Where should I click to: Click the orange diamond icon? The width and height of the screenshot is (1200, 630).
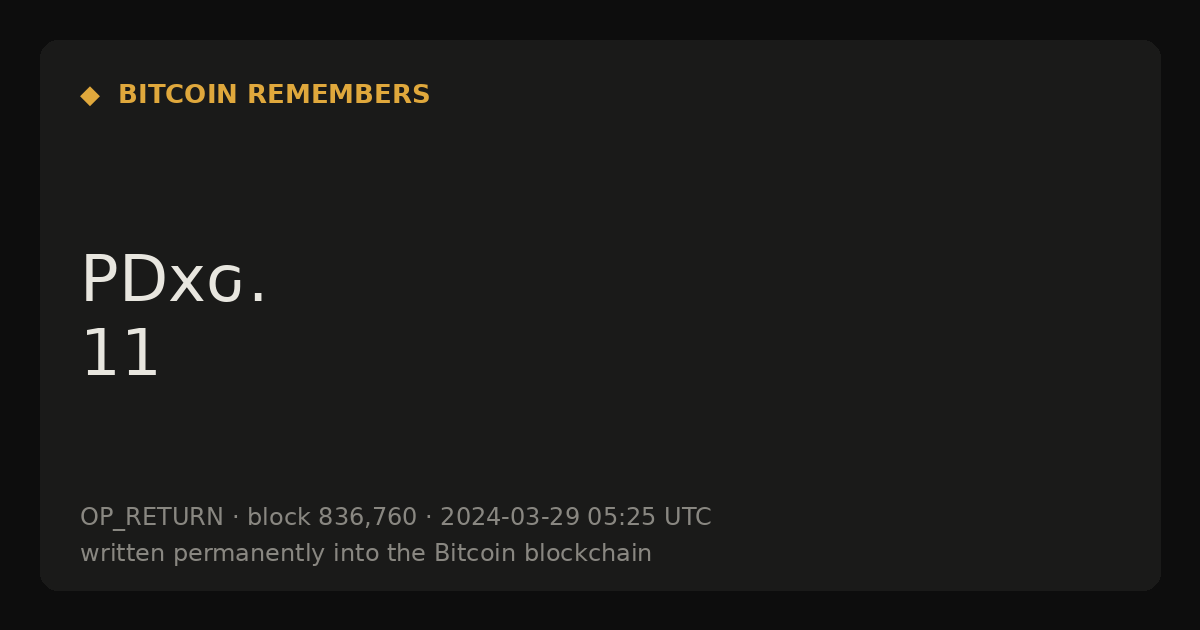point(90,96)
